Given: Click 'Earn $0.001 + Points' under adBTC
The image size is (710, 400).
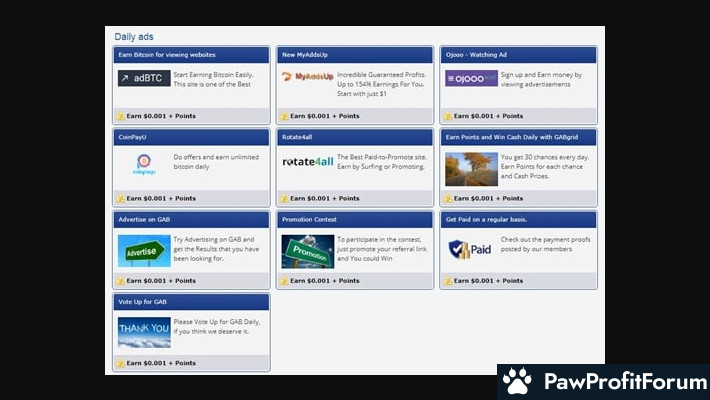Looking at the screenshot, I should (161, 116).
